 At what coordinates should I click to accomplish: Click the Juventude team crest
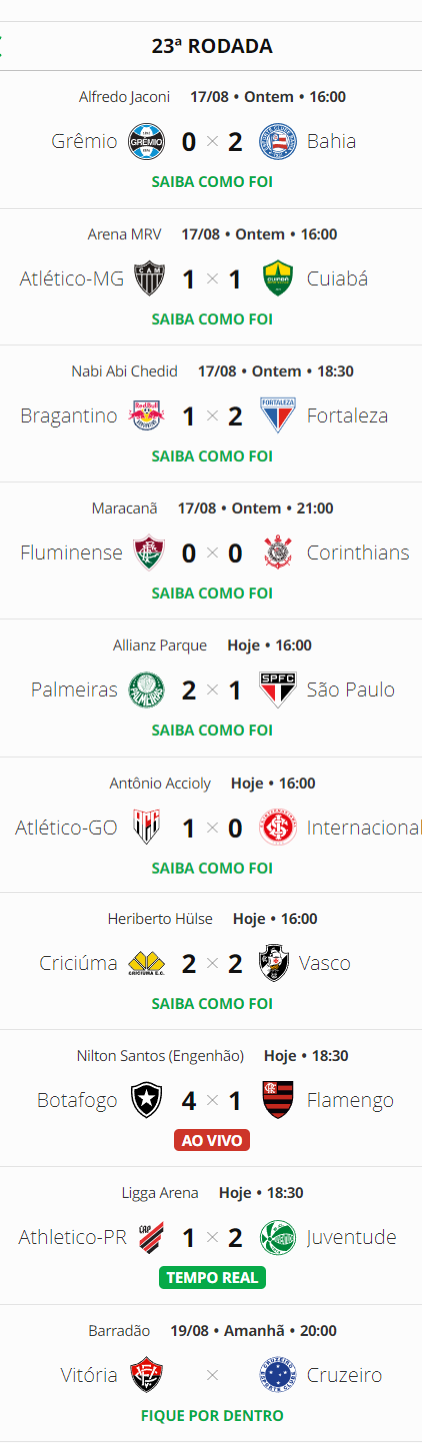pyautogui.click(x=277, y=1237)
